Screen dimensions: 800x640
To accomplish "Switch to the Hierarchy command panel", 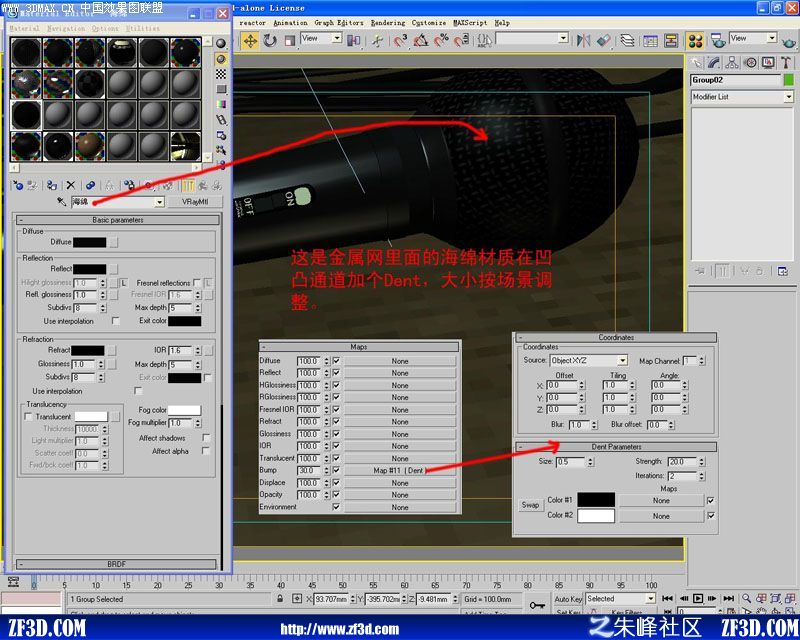I will tap(732, 63).
